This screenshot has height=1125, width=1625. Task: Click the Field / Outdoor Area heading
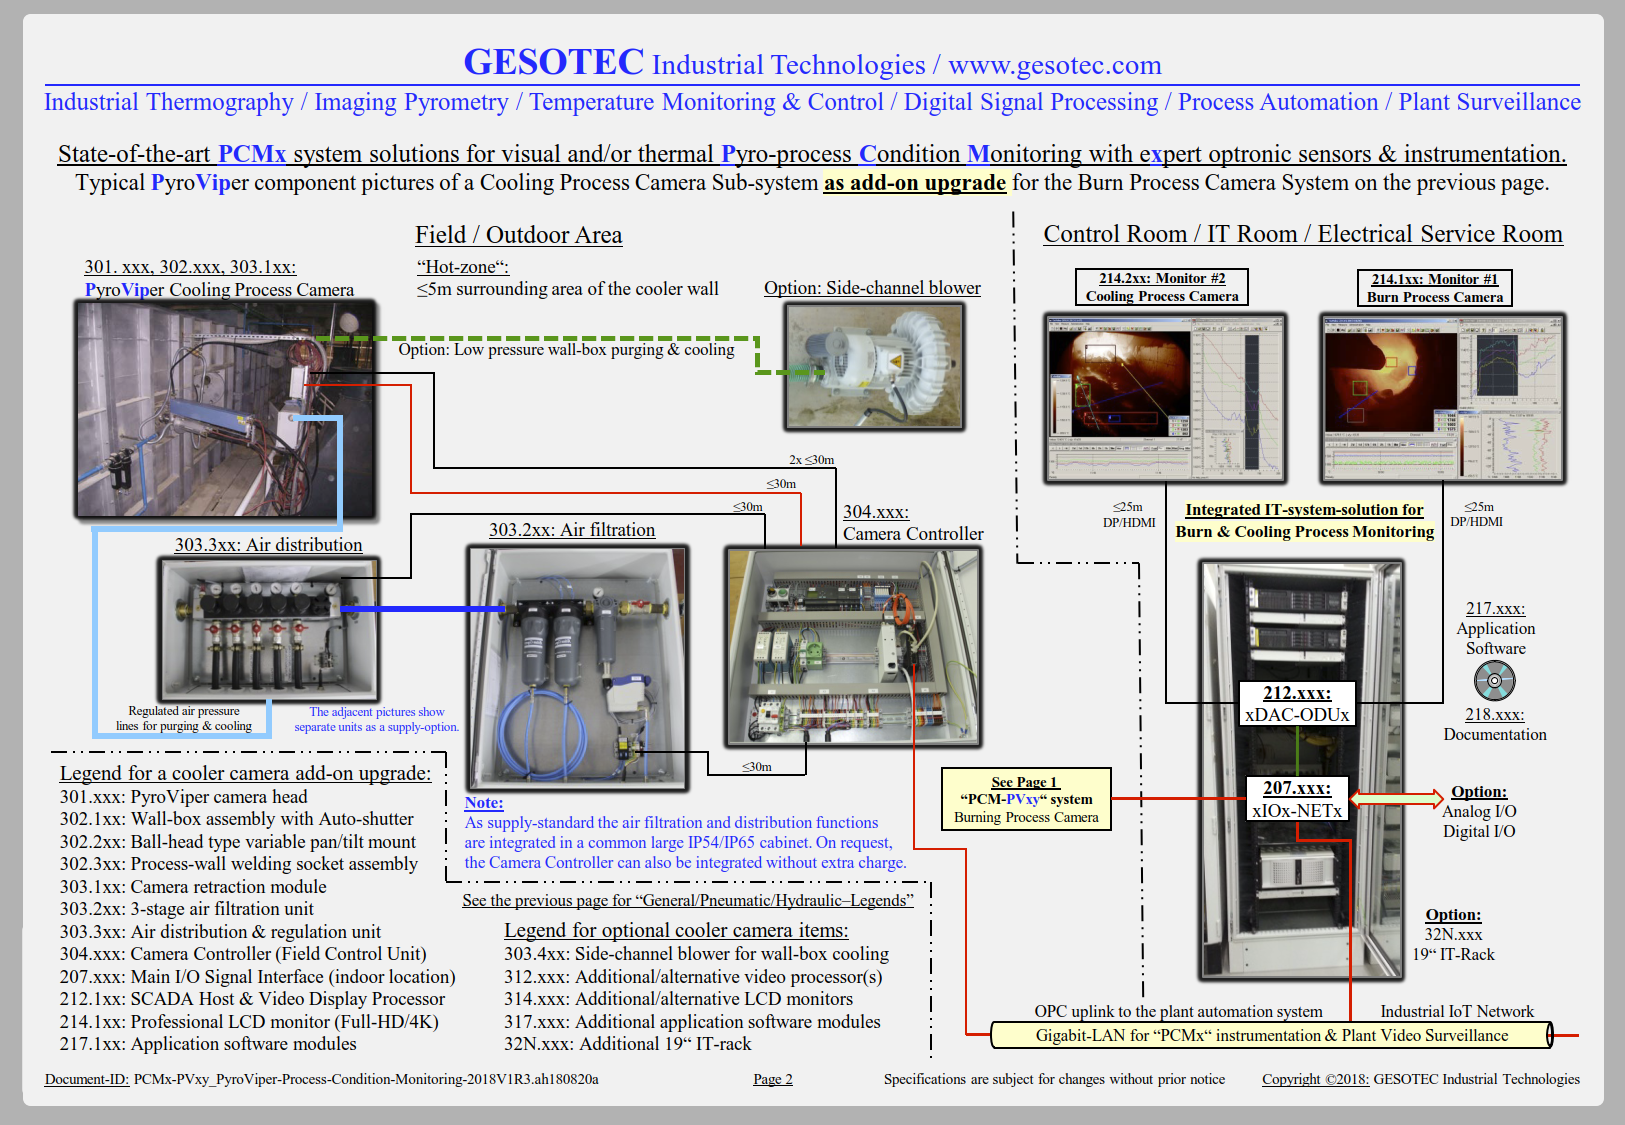click(519, 235)
